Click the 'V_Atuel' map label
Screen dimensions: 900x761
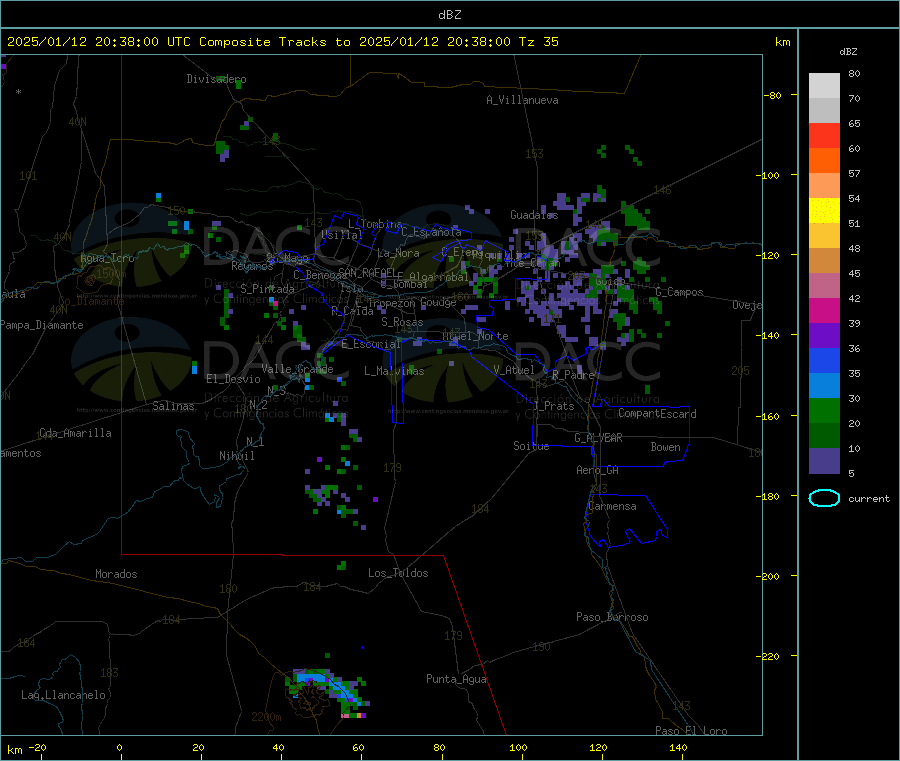[514, 370]
